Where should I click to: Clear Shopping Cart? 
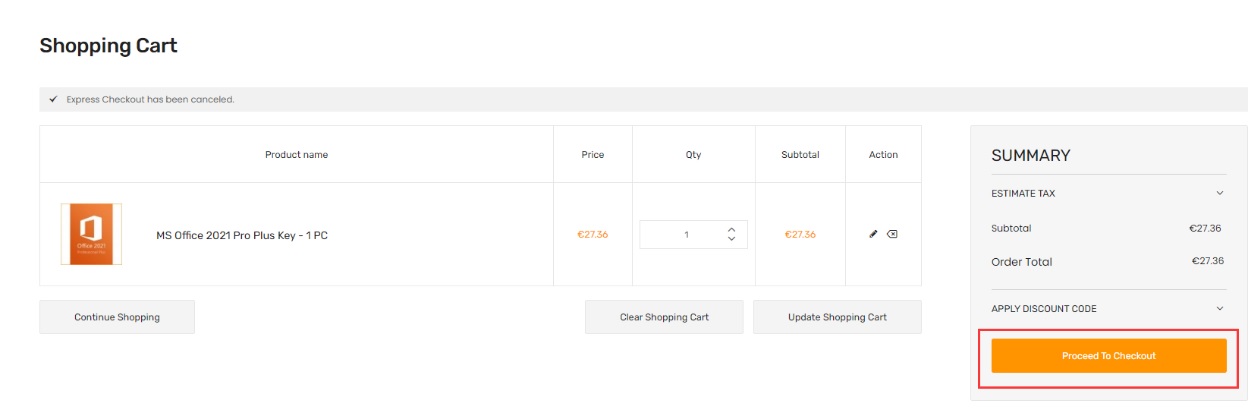(x=664, y=317)
